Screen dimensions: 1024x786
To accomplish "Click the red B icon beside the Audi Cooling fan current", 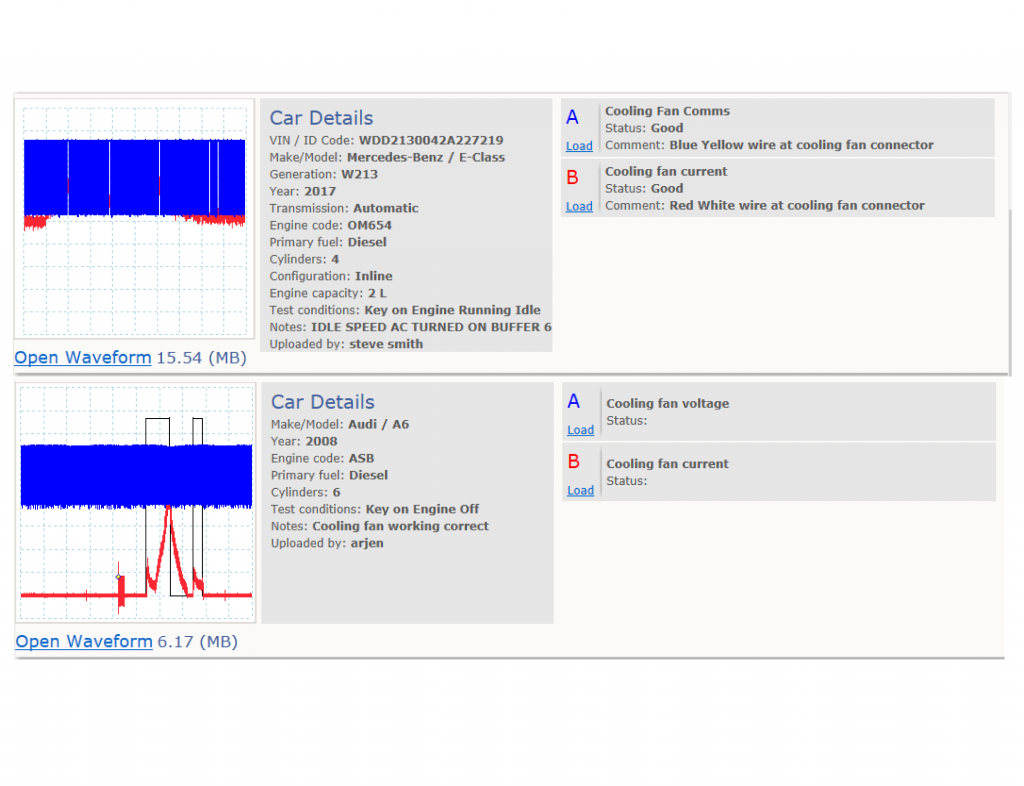I will (573, 462).
